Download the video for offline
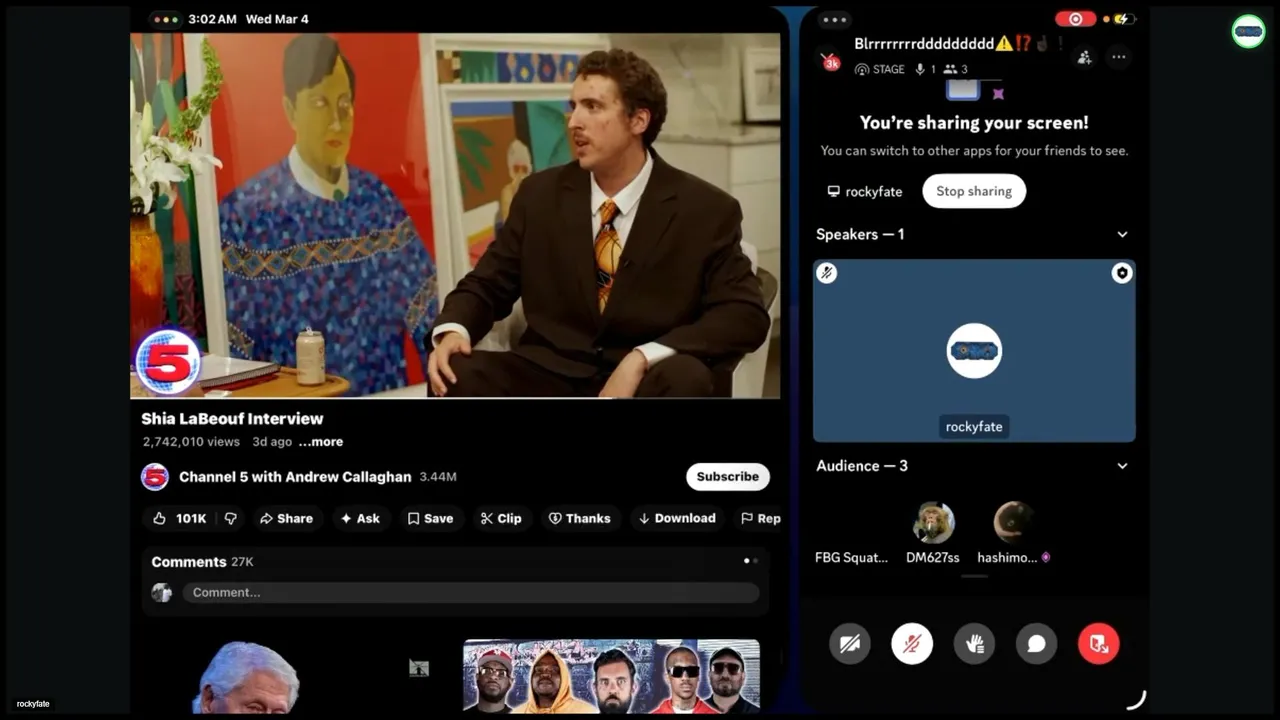 click(677, 518)
